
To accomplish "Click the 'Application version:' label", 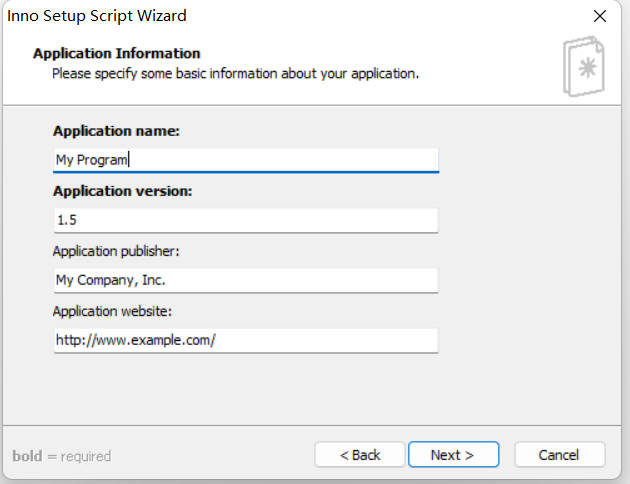I will (123, 191).
